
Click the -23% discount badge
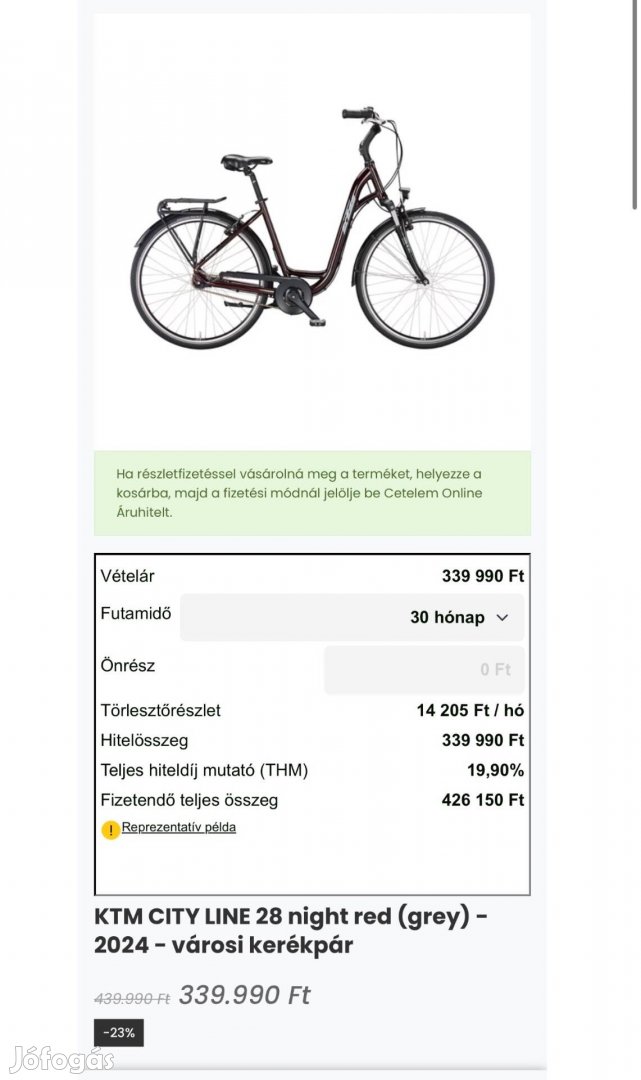click(x=119, y=1032)
